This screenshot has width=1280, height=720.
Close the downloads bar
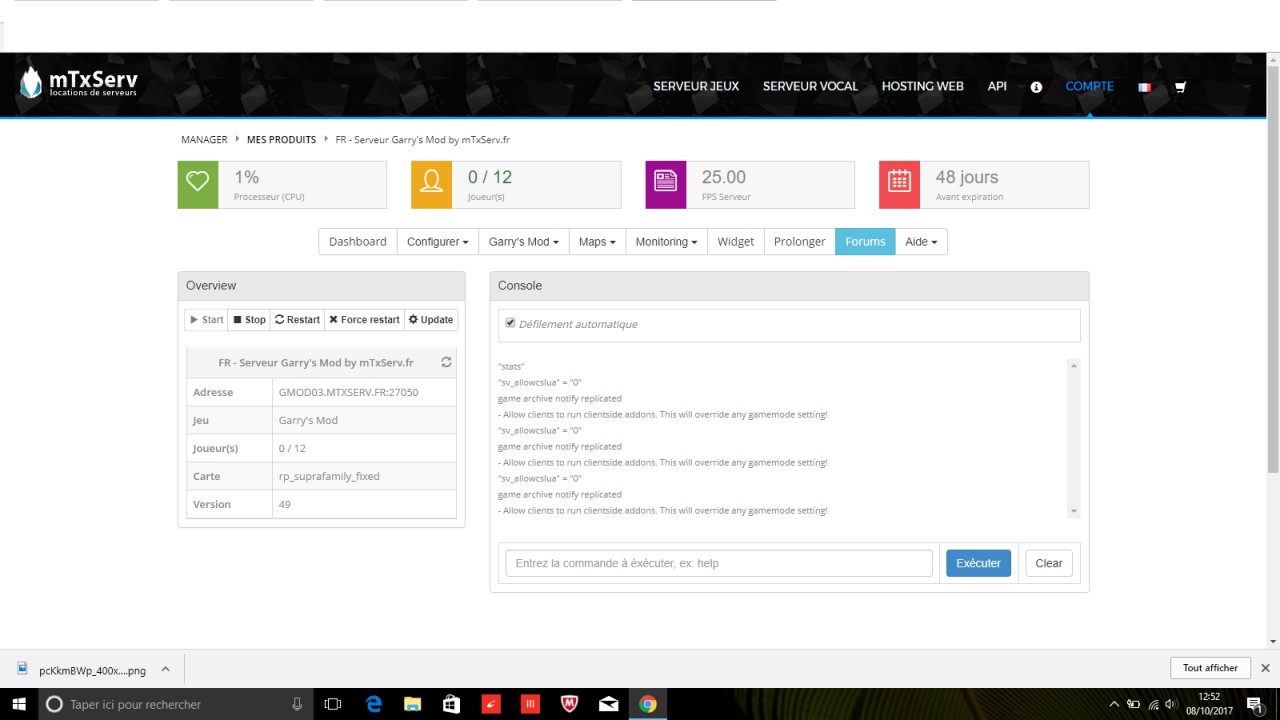[1265, 668]
